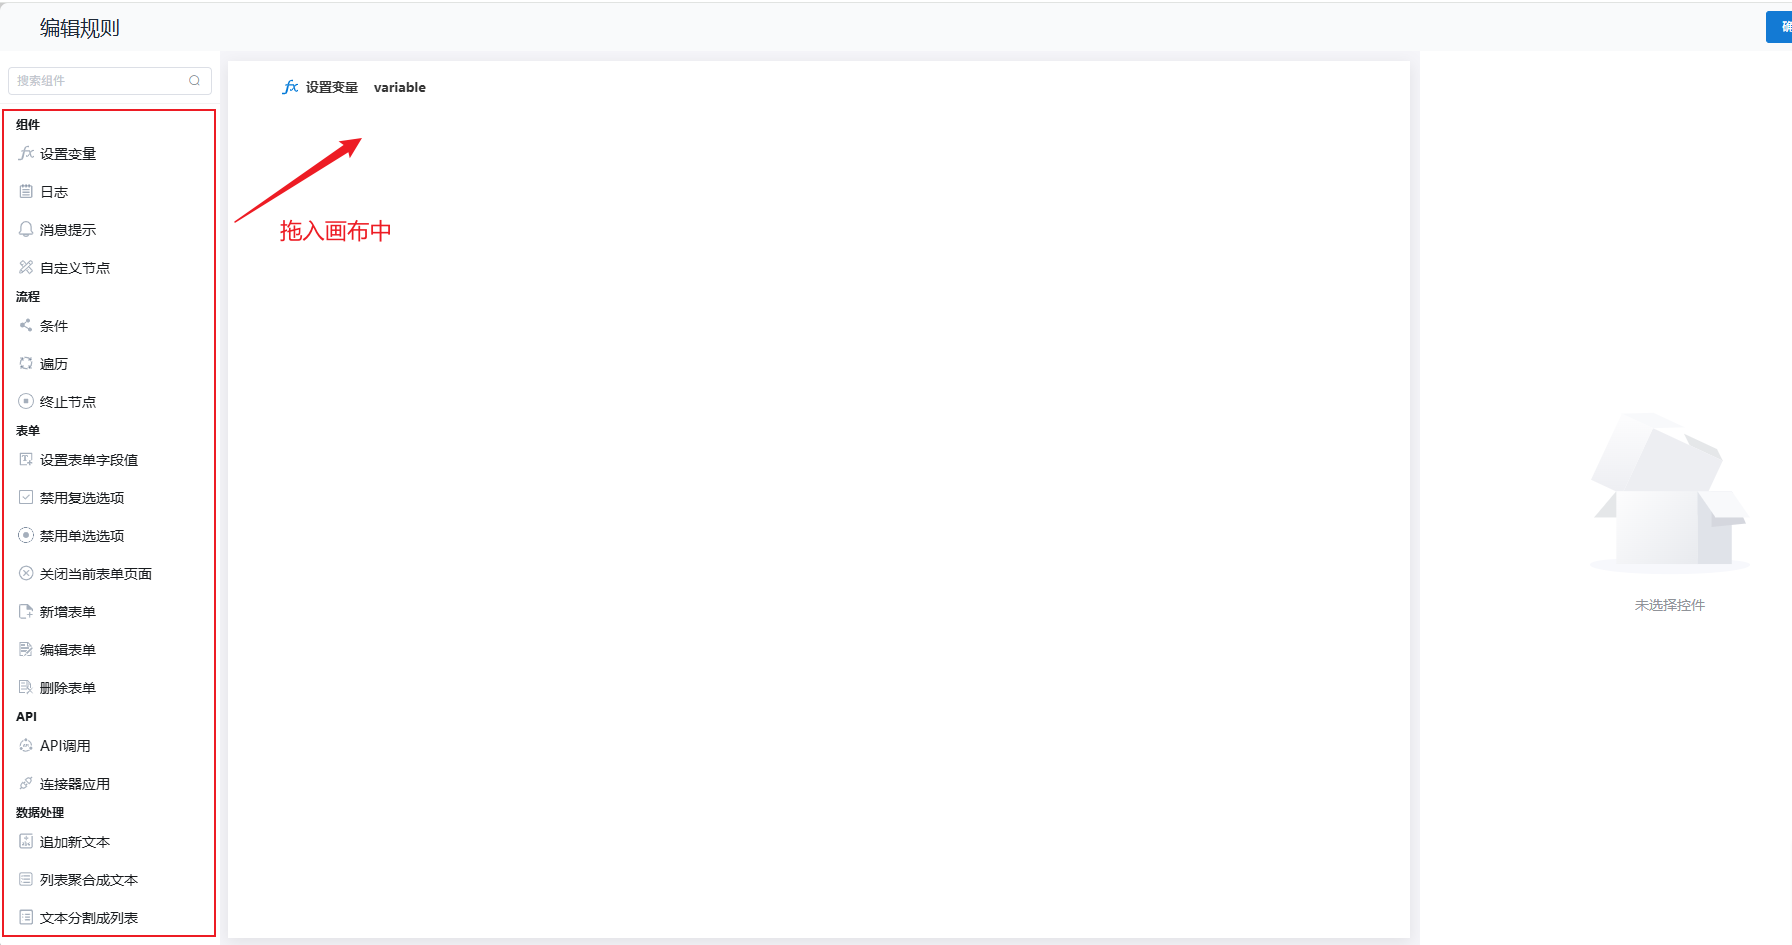Click the 设置变量 fx icon in sidebar
Screen dimensions: 1792x945
[x=26, y=153]
